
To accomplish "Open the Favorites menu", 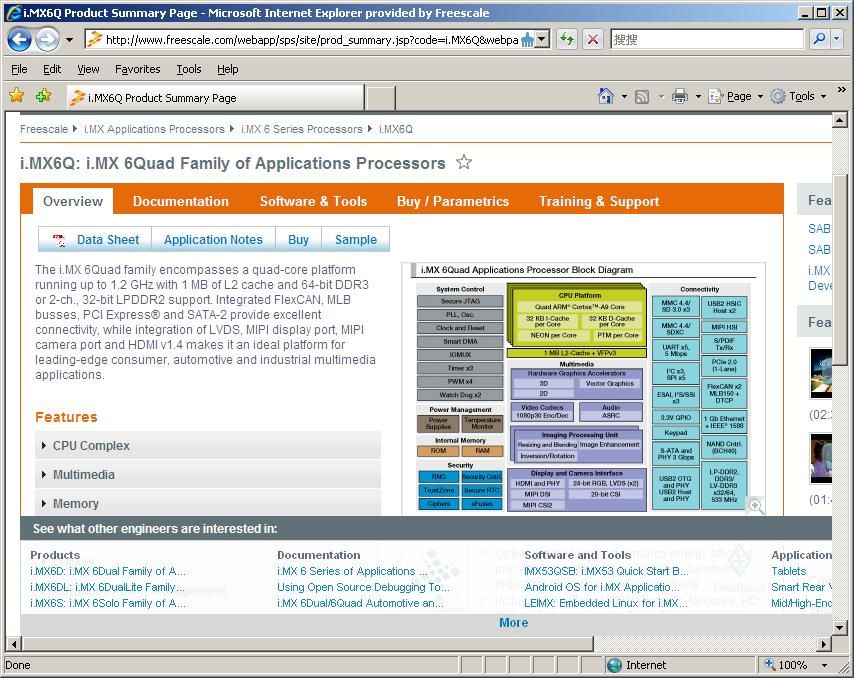I will click(x=137, y=69).
